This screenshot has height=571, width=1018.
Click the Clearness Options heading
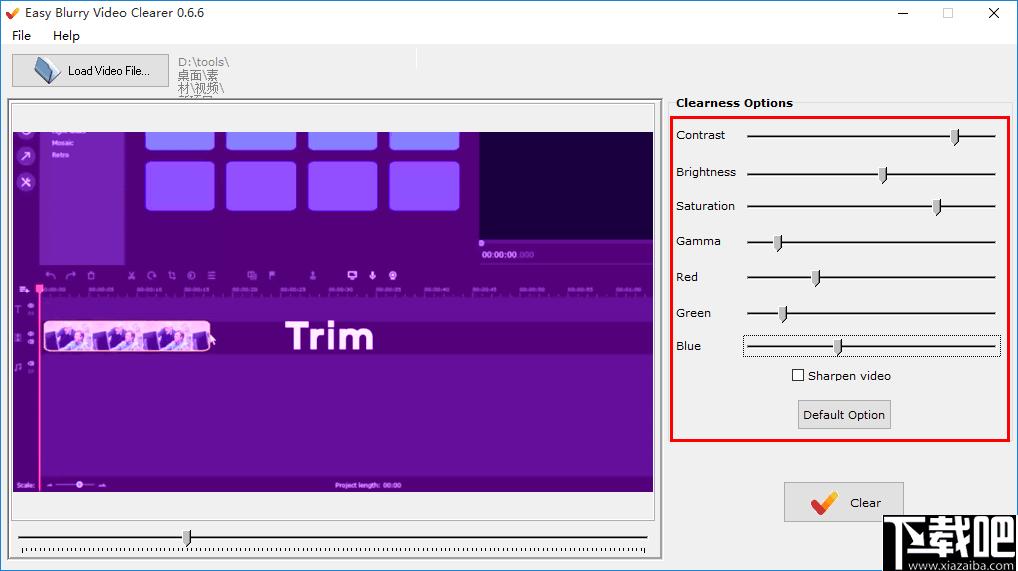734,103
